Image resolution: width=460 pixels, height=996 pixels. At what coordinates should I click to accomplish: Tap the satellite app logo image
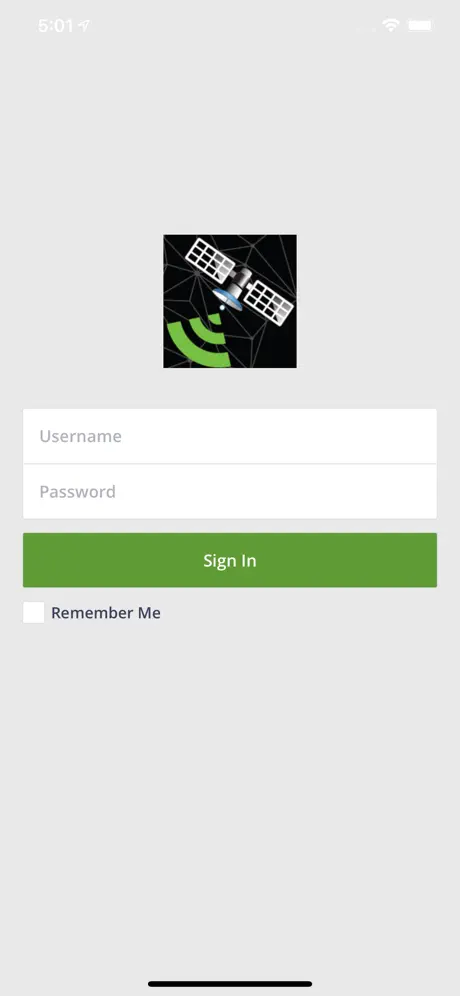230,301
